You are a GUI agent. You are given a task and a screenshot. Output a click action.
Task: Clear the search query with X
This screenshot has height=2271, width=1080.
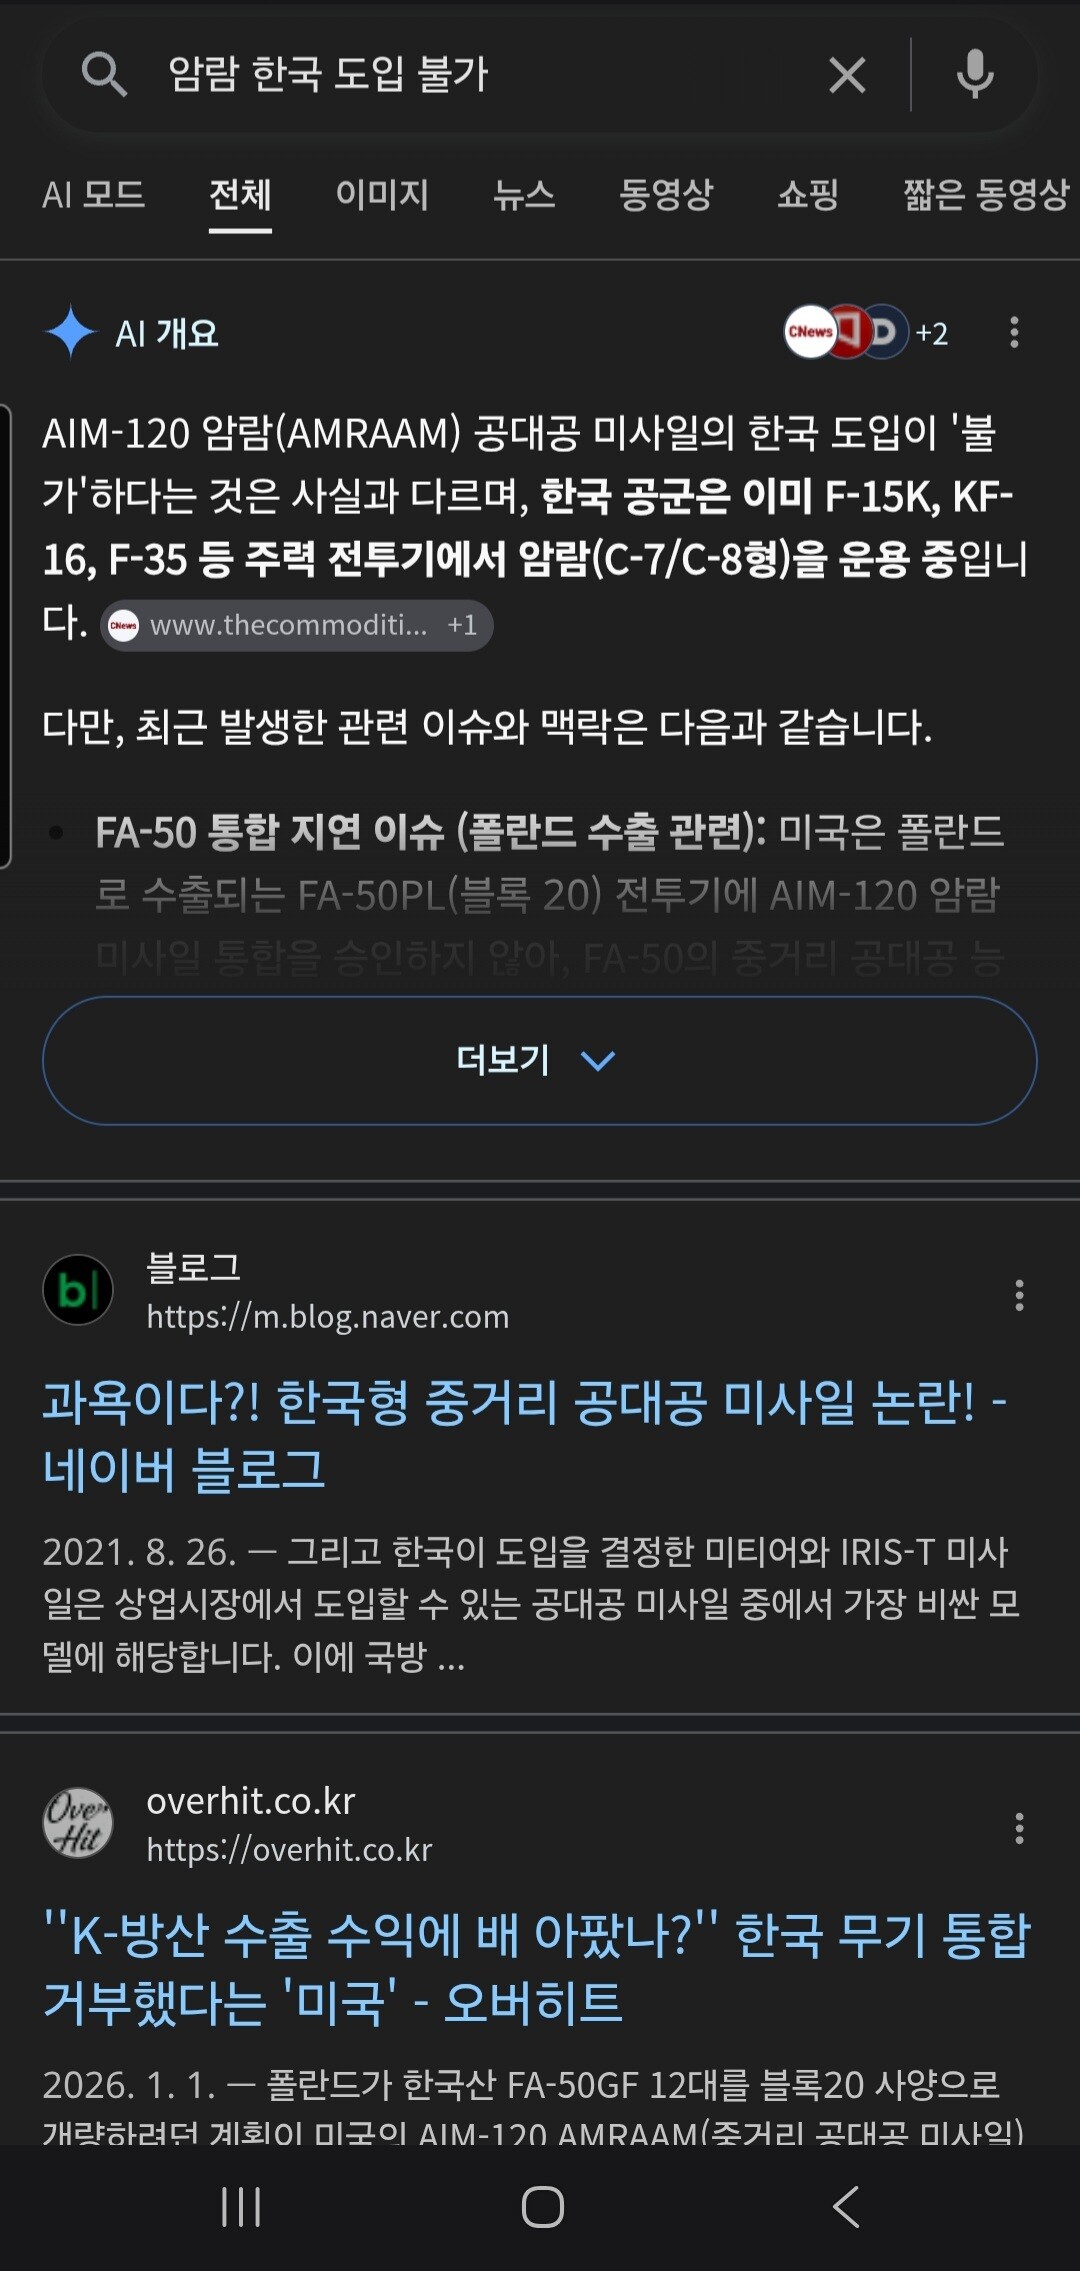[847, 75]
